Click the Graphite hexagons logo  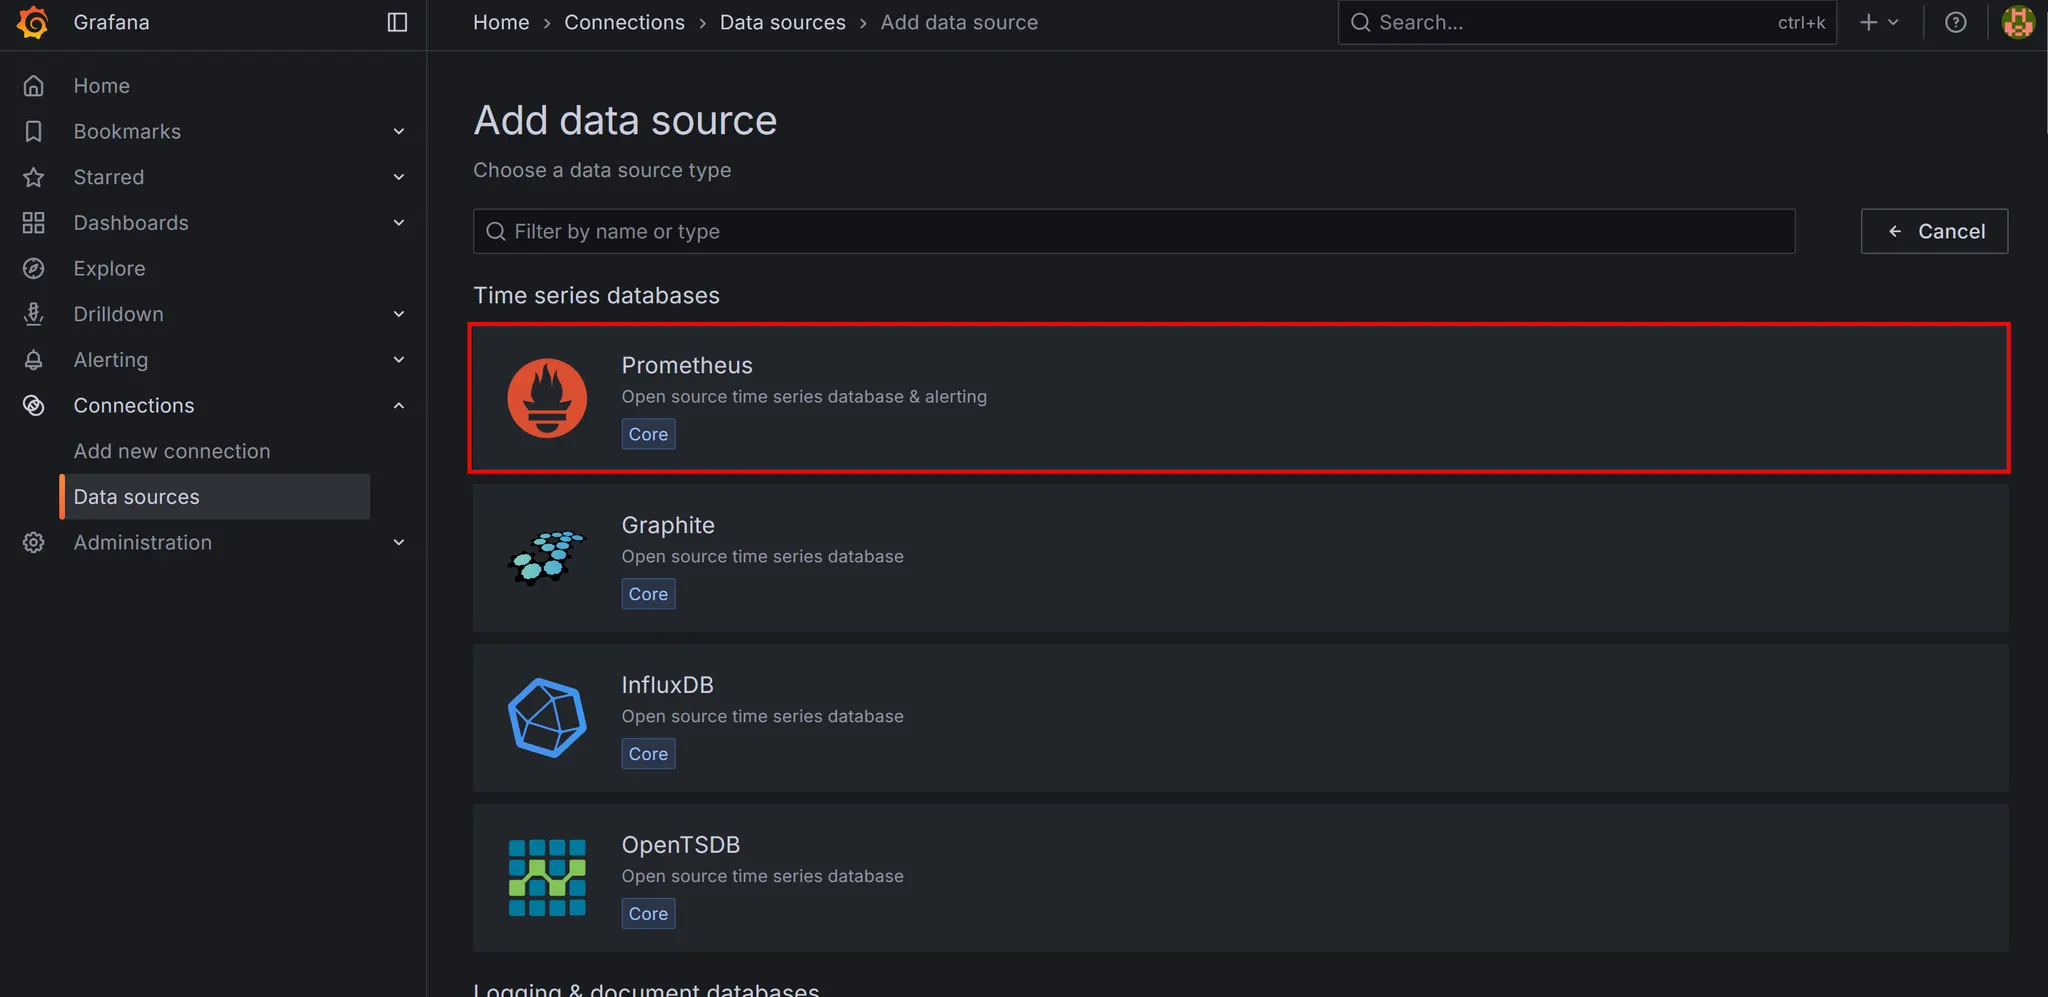547,558
